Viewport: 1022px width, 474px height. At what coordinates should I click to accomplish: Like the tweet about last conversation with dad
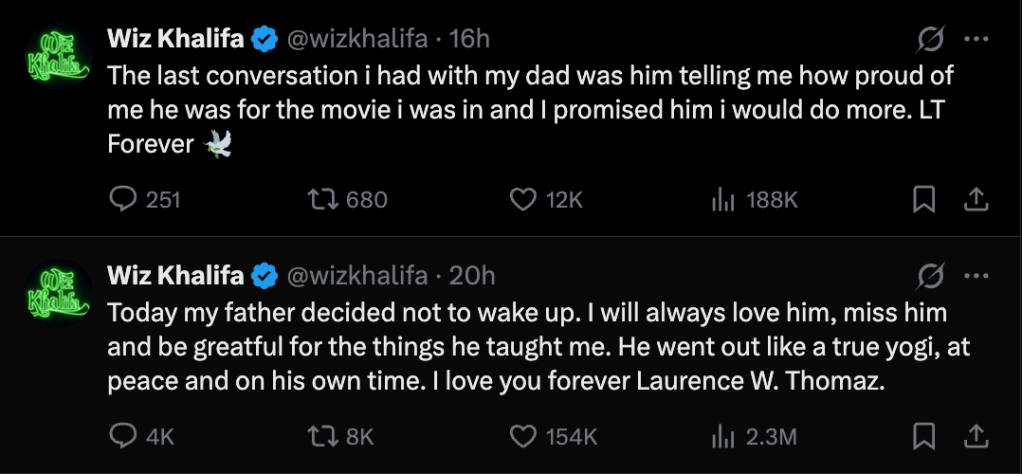click(x=523, y=200)
